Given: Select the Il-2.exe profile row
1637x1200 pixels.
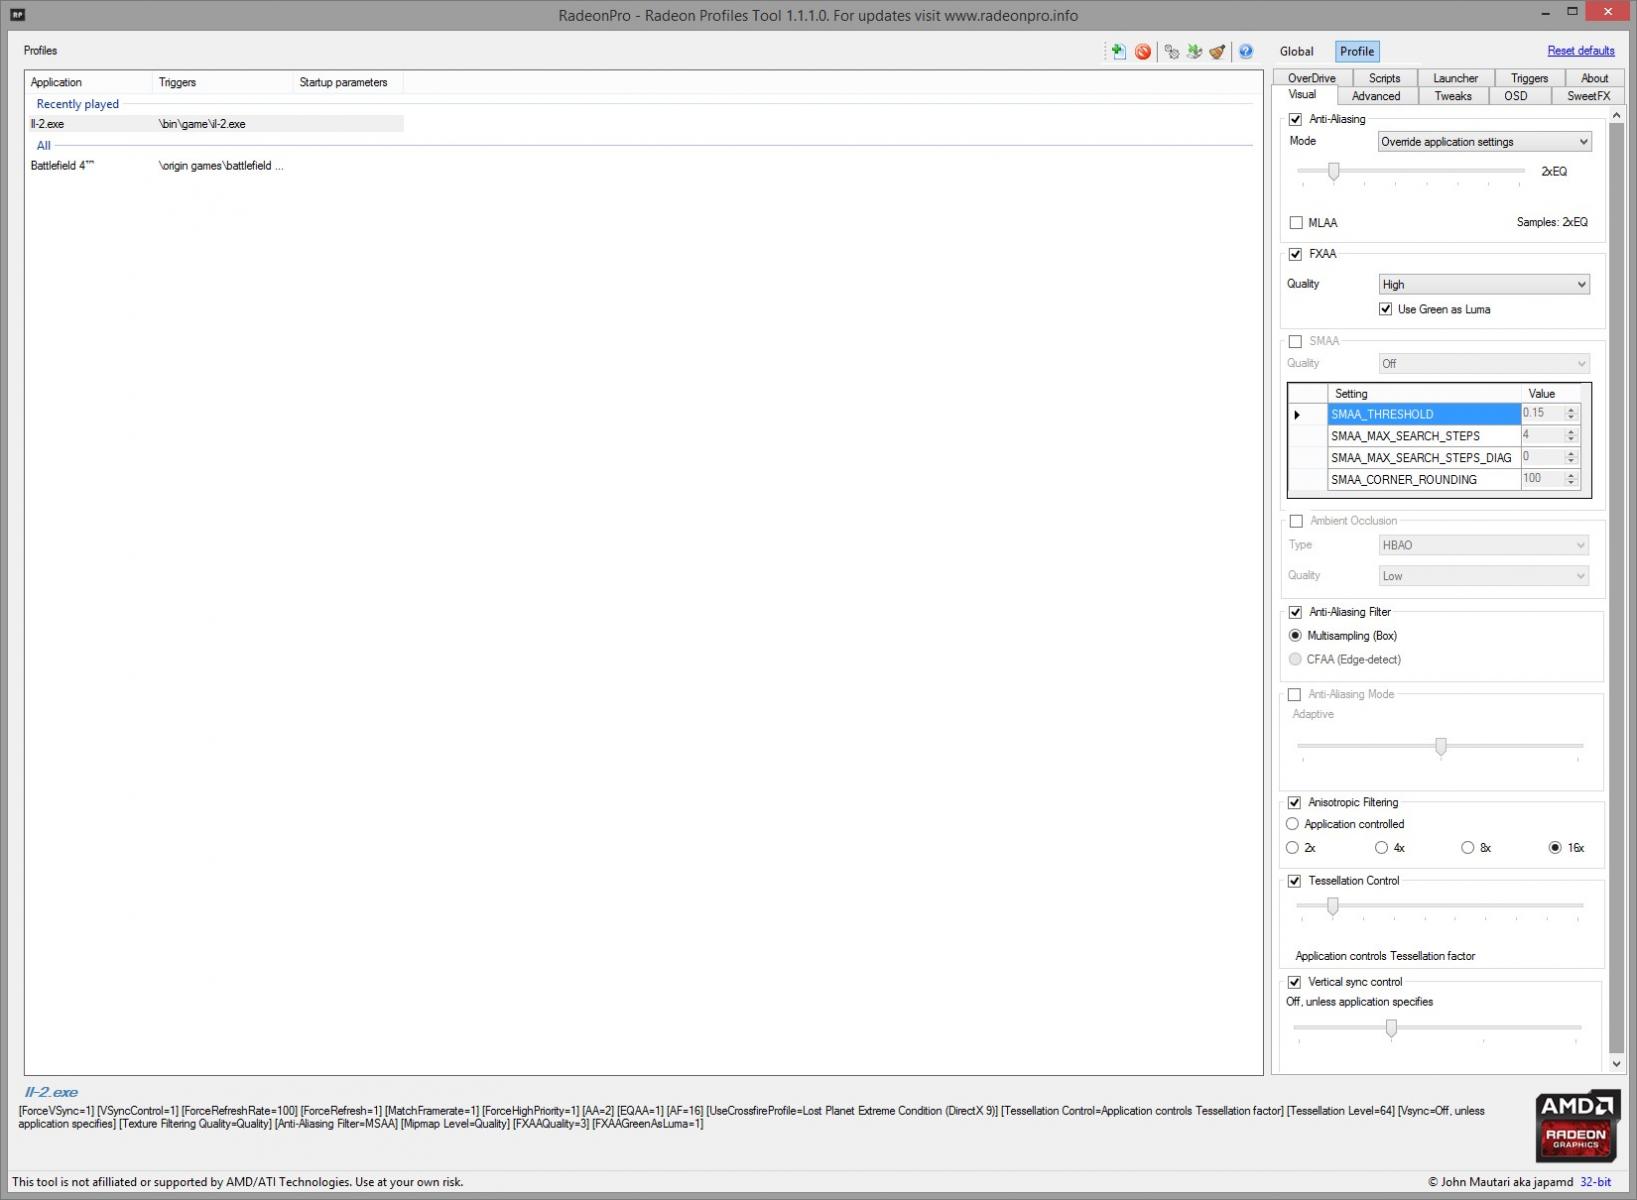Looking at the screenshot, I should pyautogui.click(x=215, y=124).
